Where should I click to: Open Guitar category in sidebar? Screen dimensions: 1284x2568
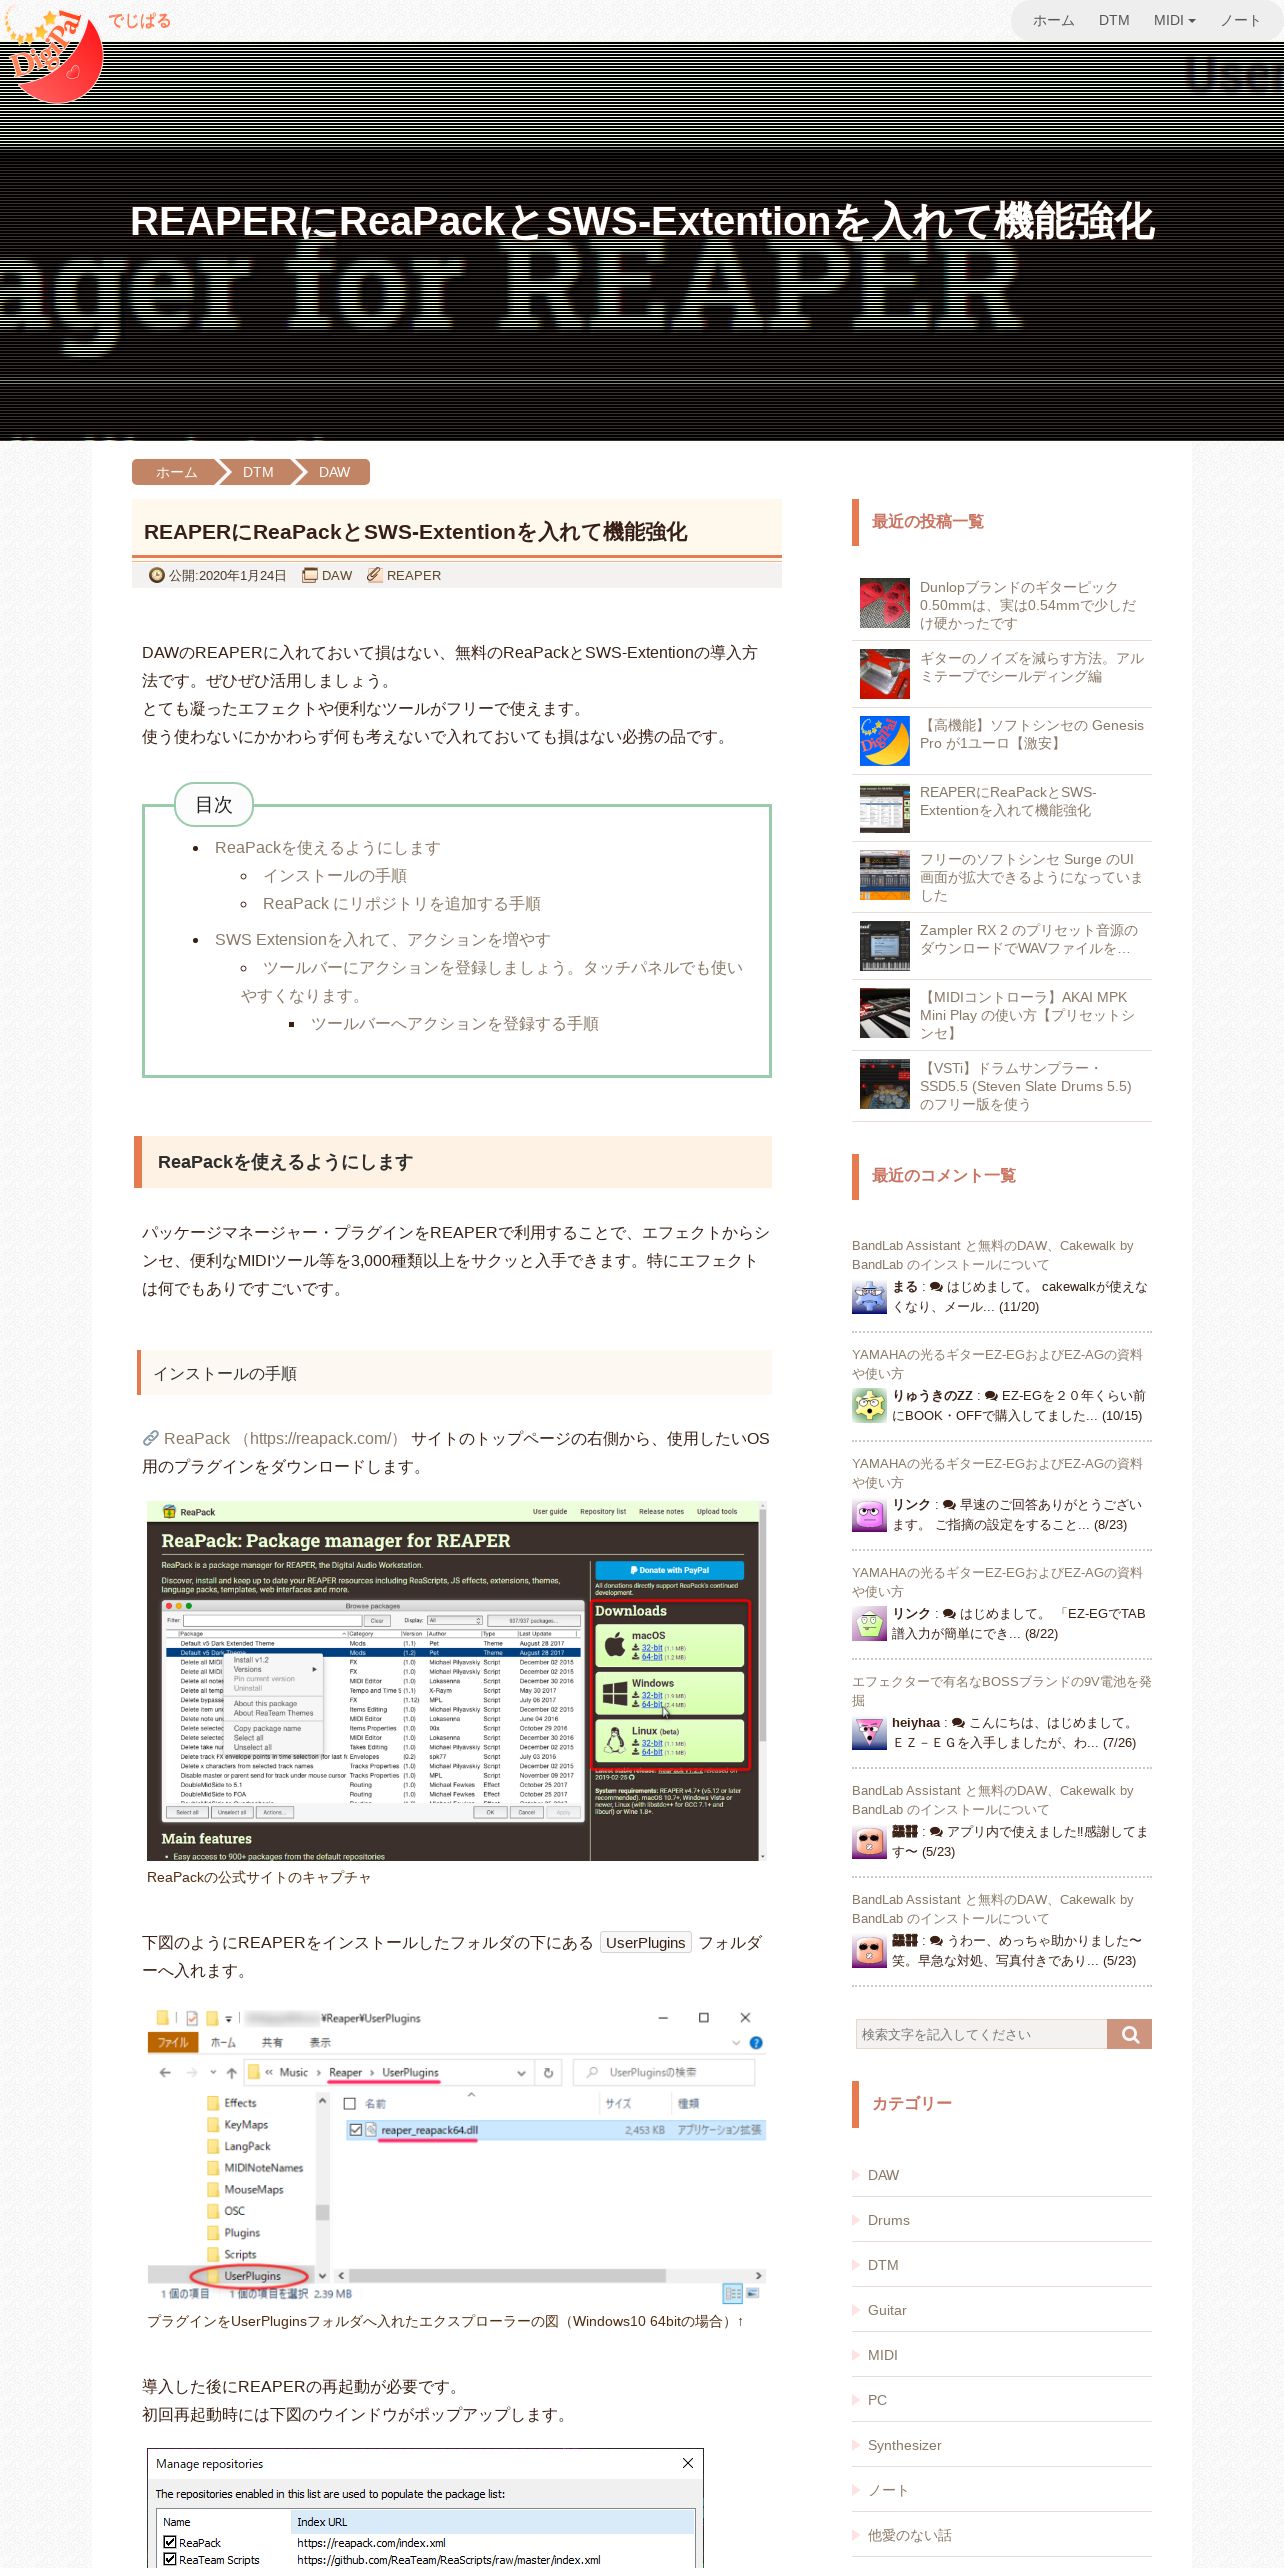[887, 2310]
